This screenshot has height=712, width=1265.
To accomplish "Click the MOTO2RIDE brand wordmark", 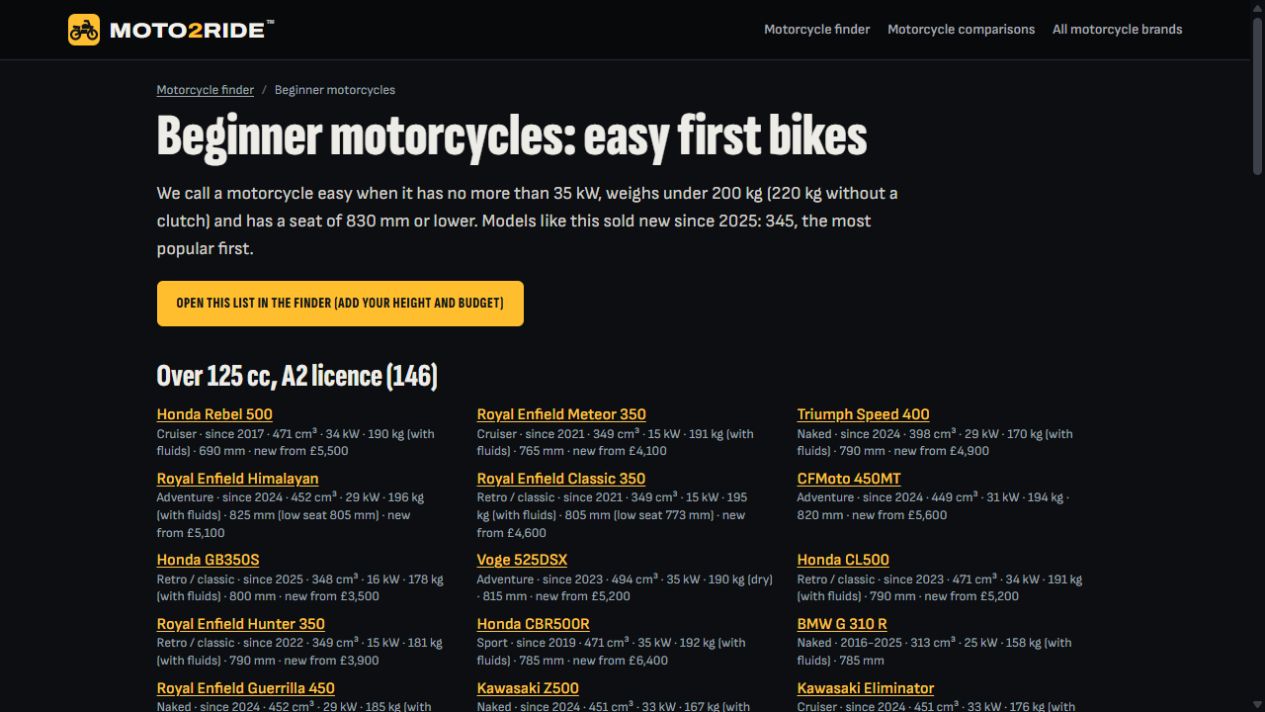I will tap(191, 30).
